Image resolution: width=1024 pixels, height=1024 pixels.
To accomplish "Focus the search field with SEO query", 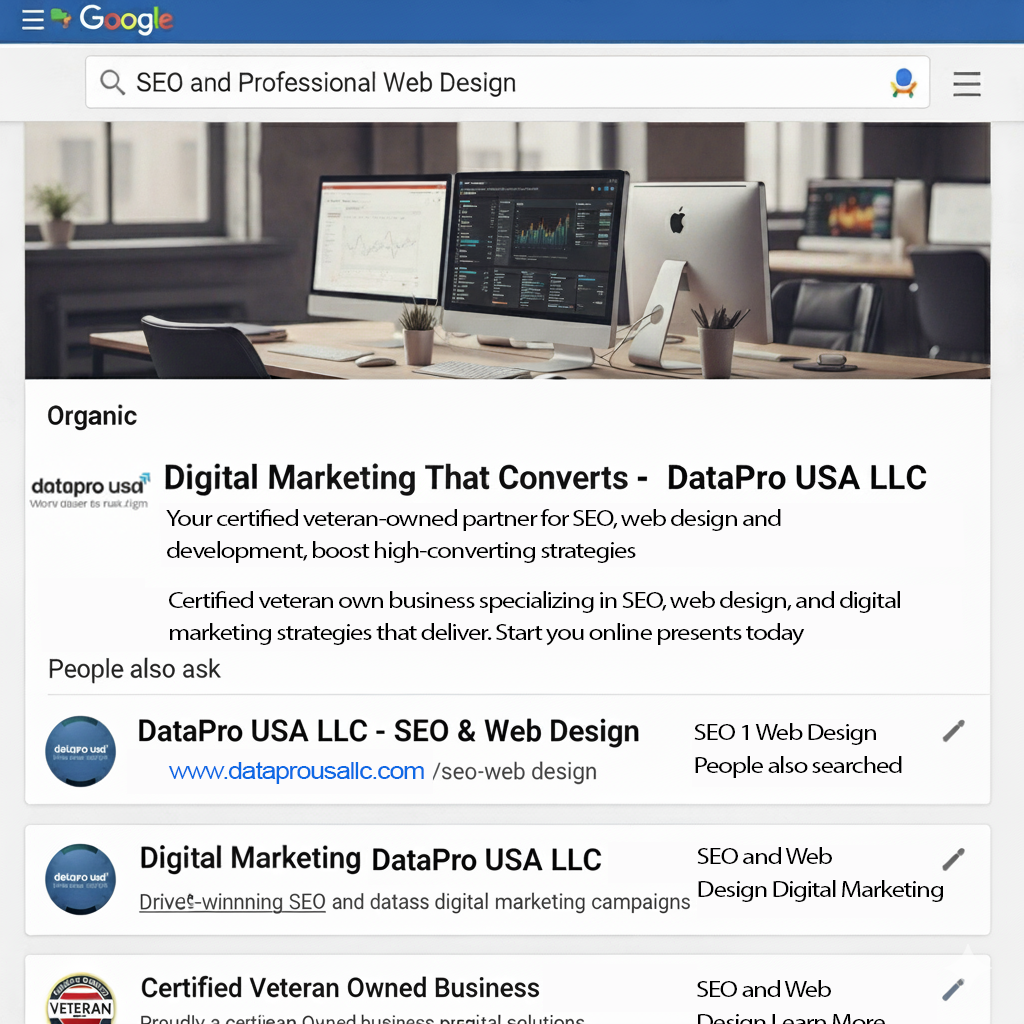I will 500,82.
